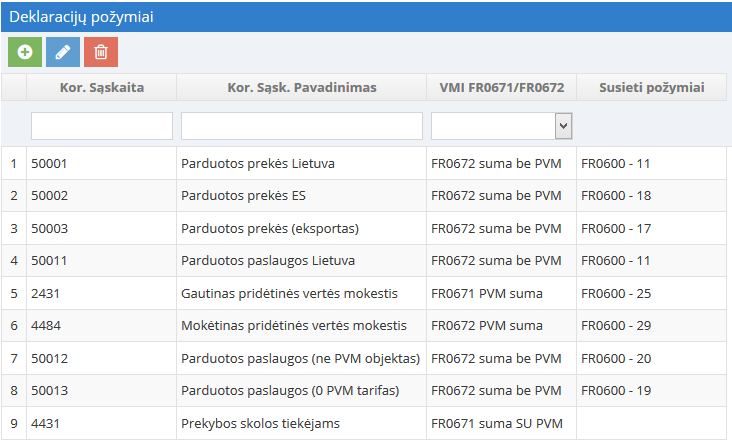The height and width of the screenshot is (444, 732).
Task: Click the Susieti požymiai column header
Action: (651, 88)
